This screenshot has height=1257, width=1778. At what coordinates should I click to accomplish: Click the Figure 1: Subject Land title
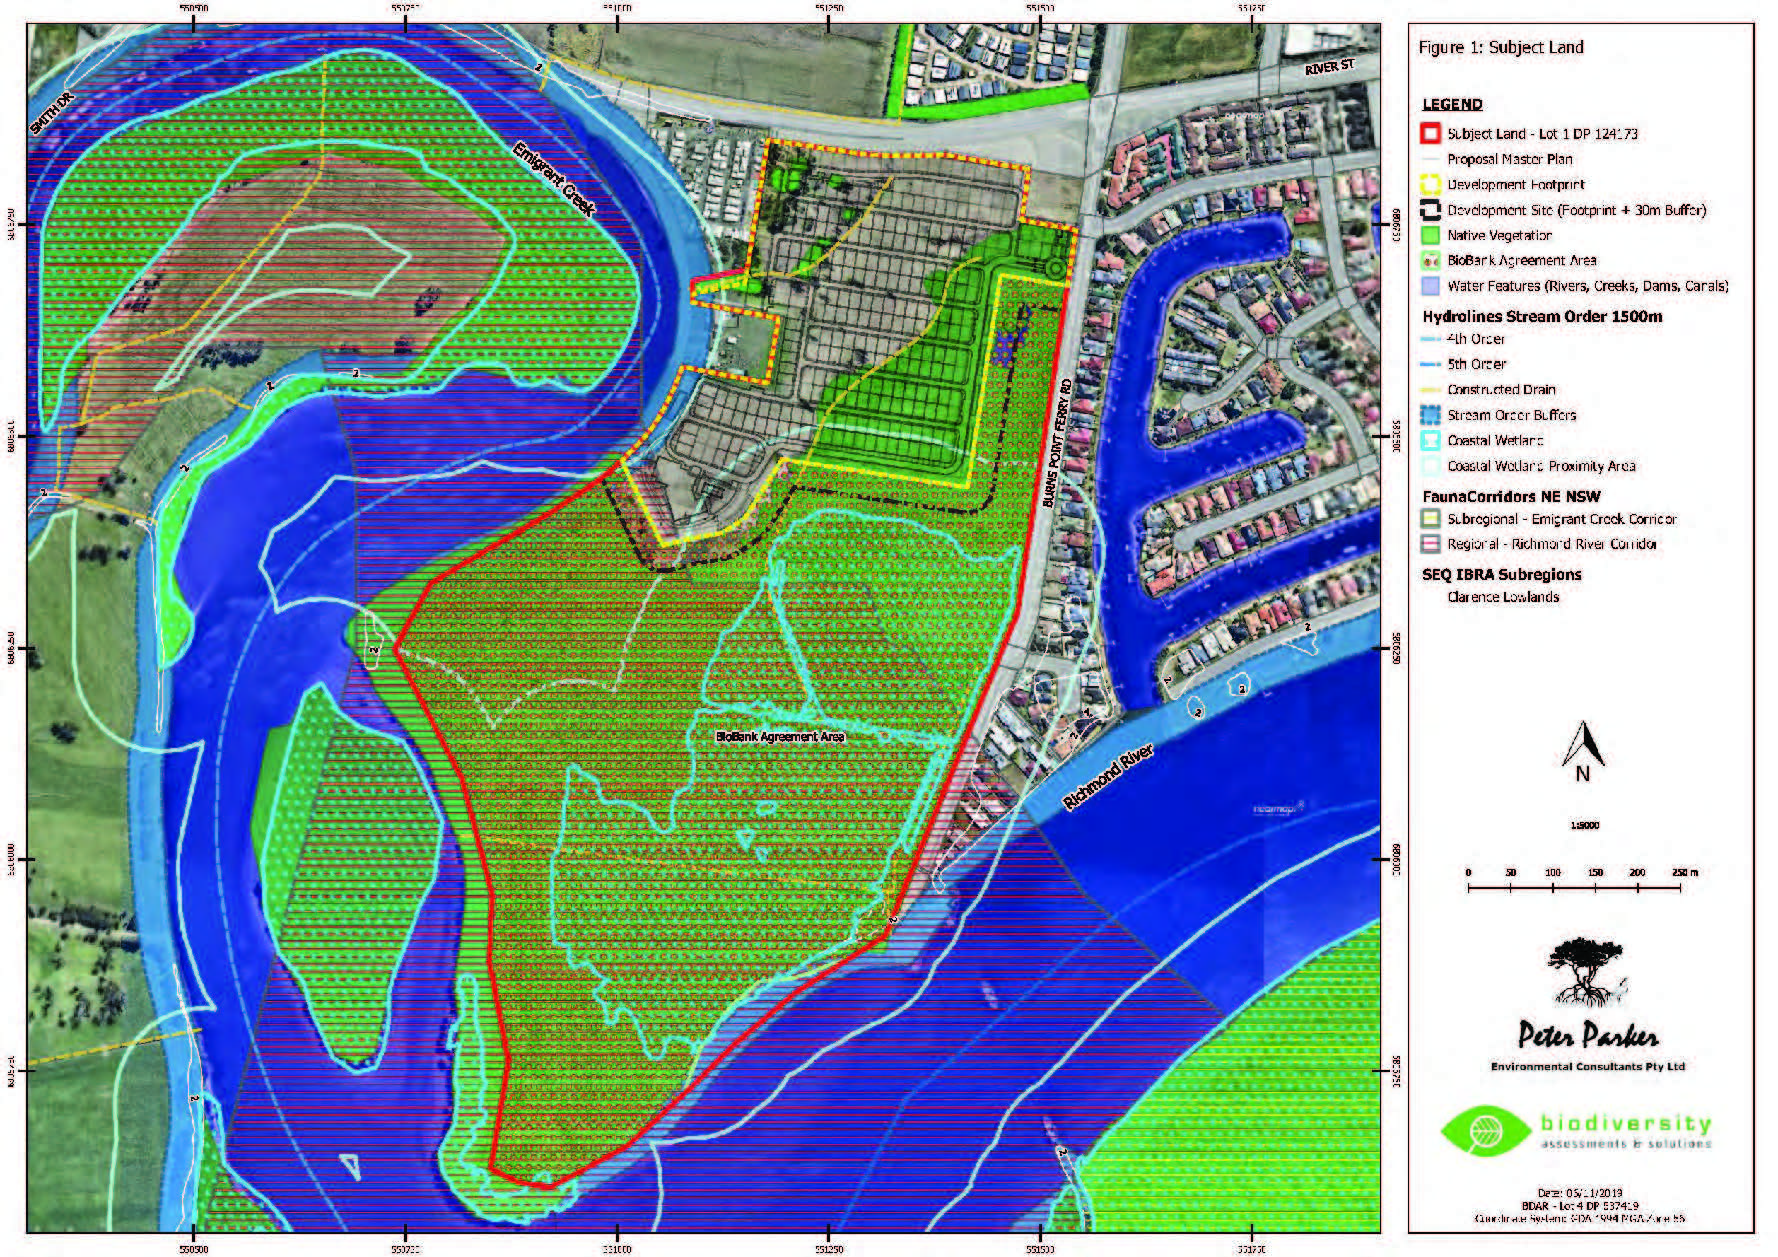tap(1500, 47)
